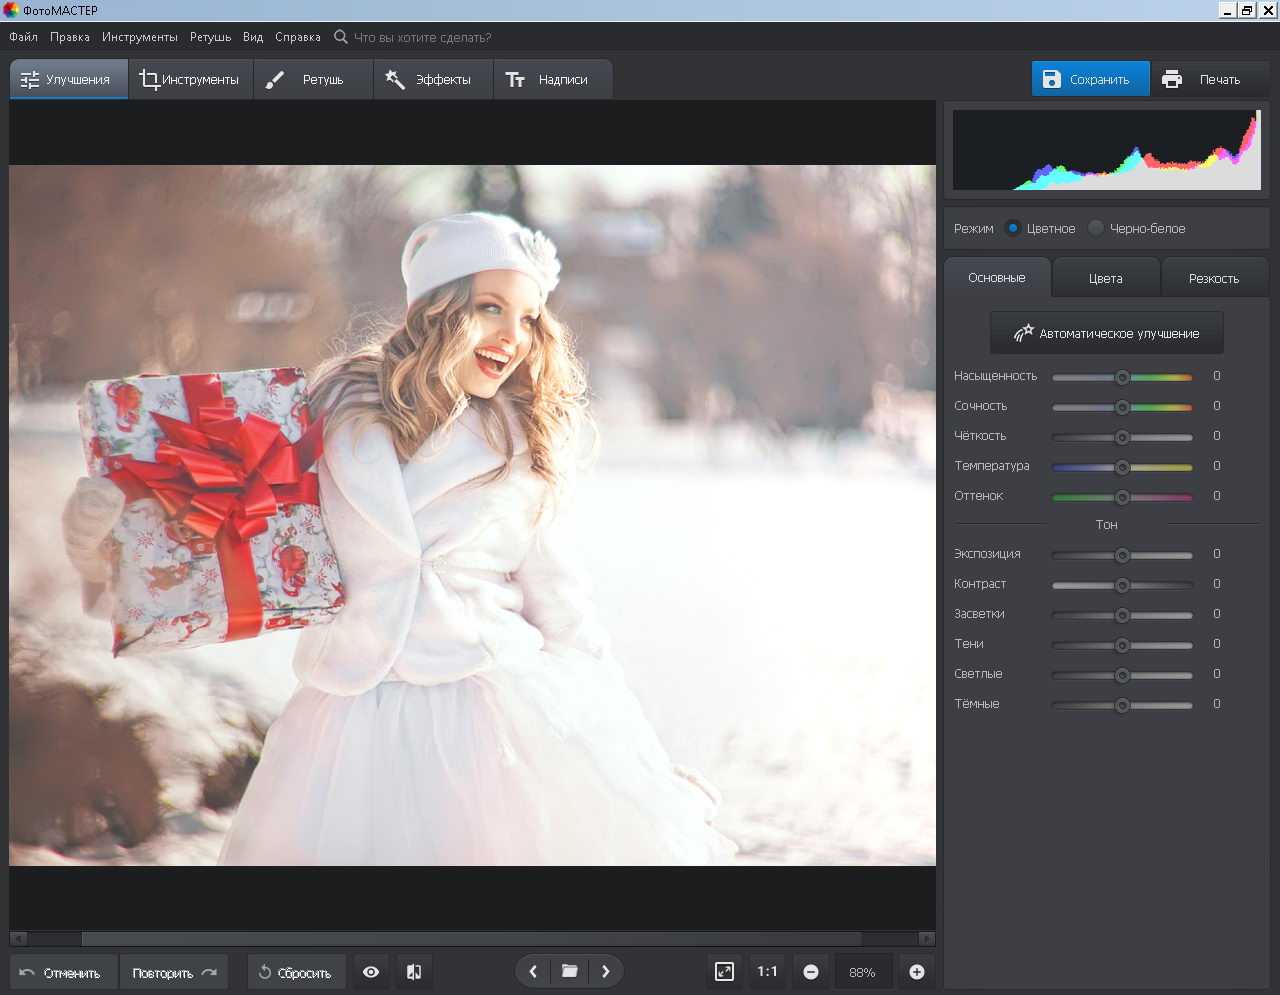Image resolution: width=1280 pixels, height=995 pixels.
Task: Switch to the Эффекты tab
Action: 430,80
